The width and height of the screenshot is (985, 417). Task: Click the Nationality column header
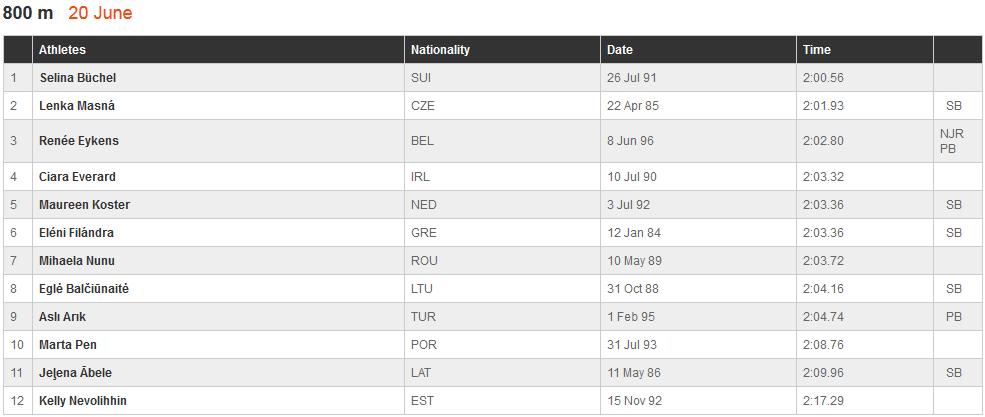point(440,50)
